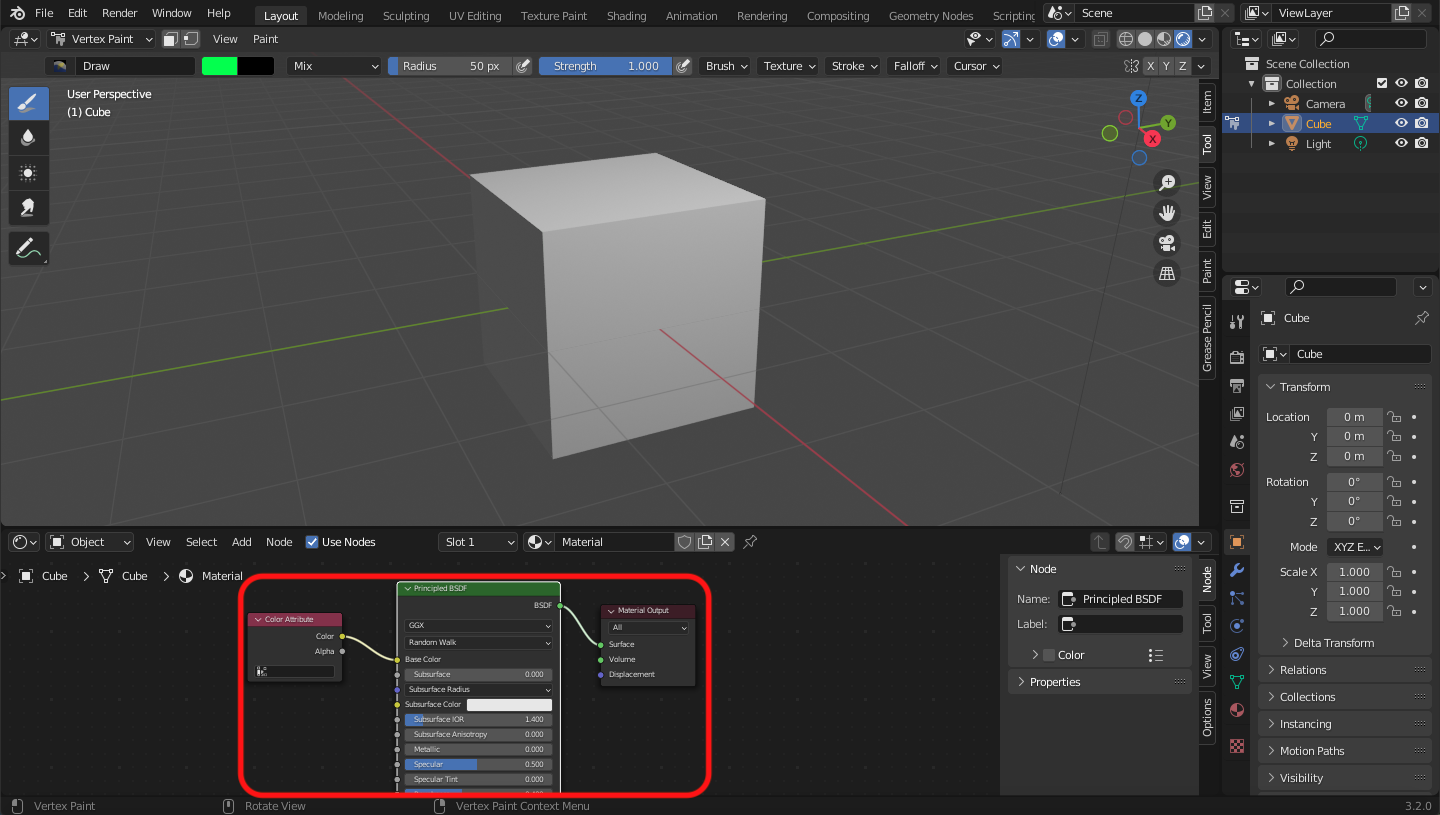
Task: Toggle camera view icon
Action: click(x=1166, y=243)
